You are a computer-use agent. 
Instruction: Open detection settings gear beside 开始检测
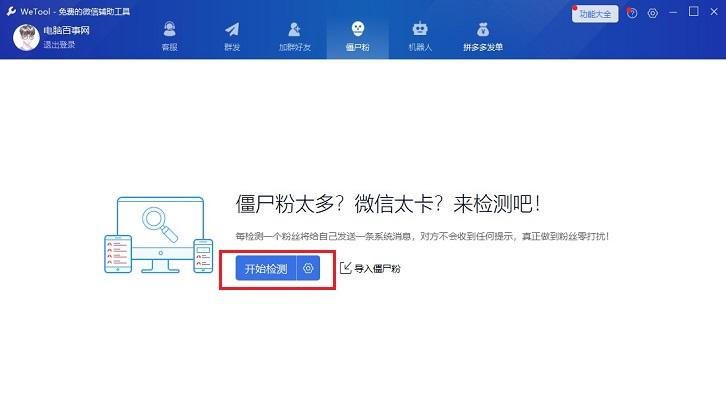(x=308, y=268)
